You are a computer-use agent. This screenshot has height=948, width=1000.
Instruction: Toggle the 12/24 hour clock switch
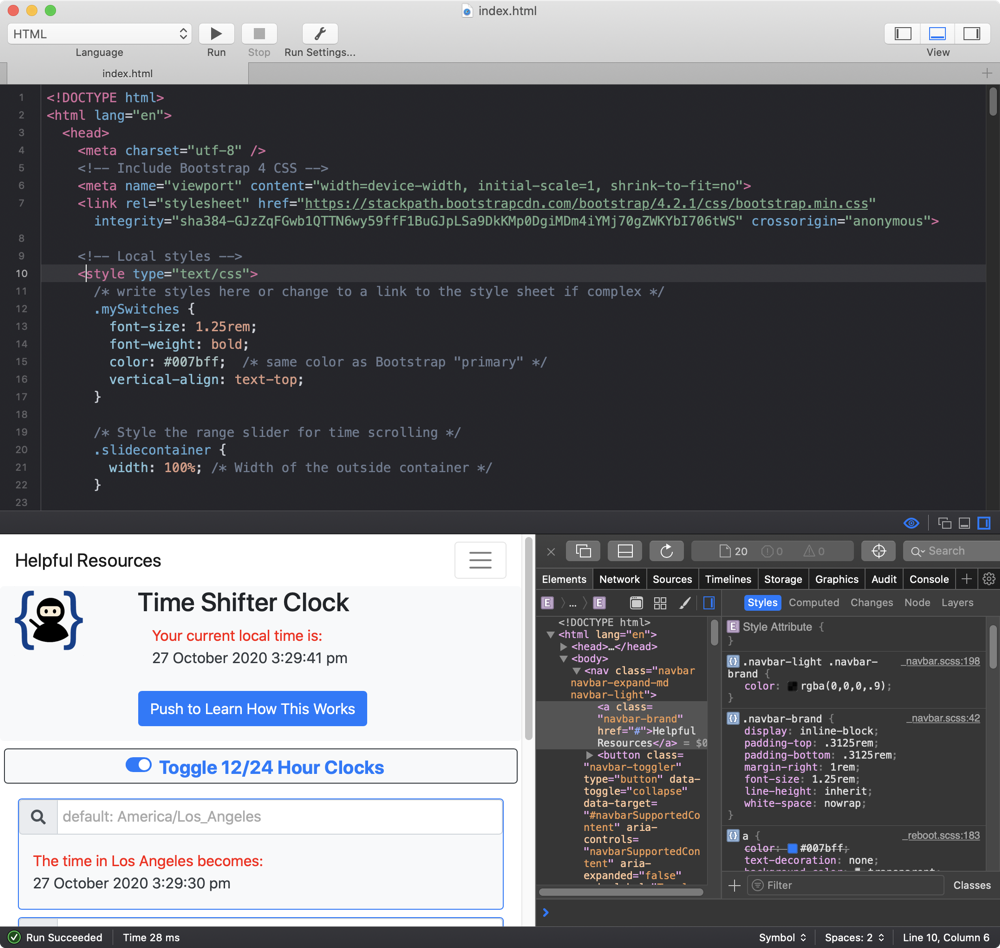139,766
